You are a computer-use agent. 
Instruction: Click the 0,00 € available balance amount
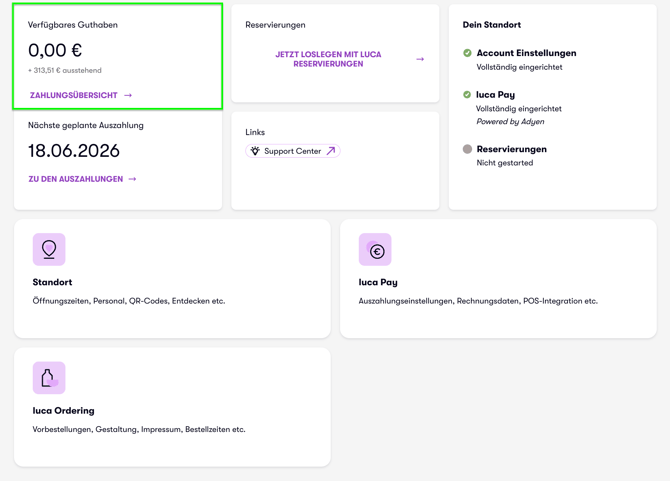(55, 50)
